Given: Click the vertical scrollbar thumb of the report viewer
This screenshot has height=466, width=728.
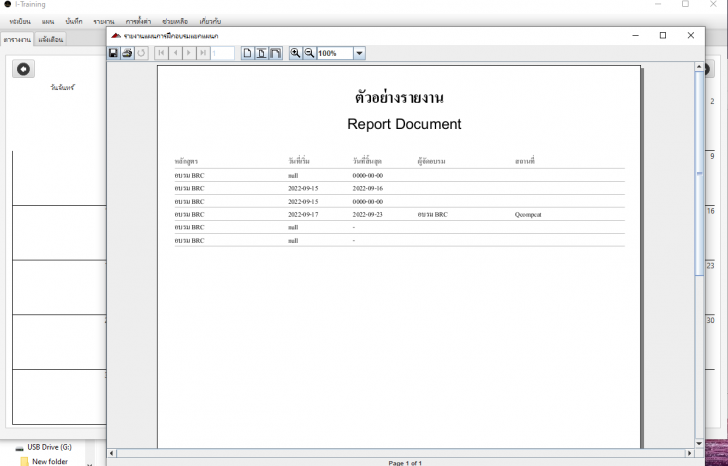Looking at the screenshot, I should [x=699, y=174].
